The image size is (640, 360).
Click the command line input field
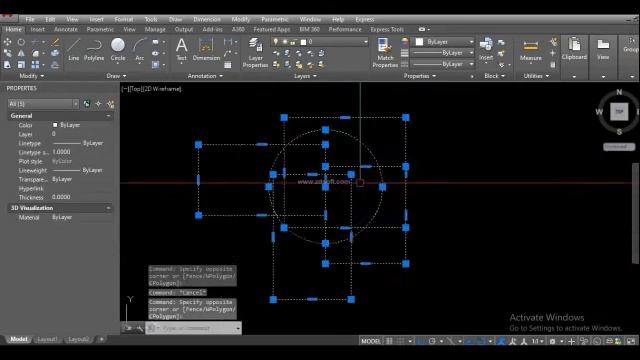point(193,328)
